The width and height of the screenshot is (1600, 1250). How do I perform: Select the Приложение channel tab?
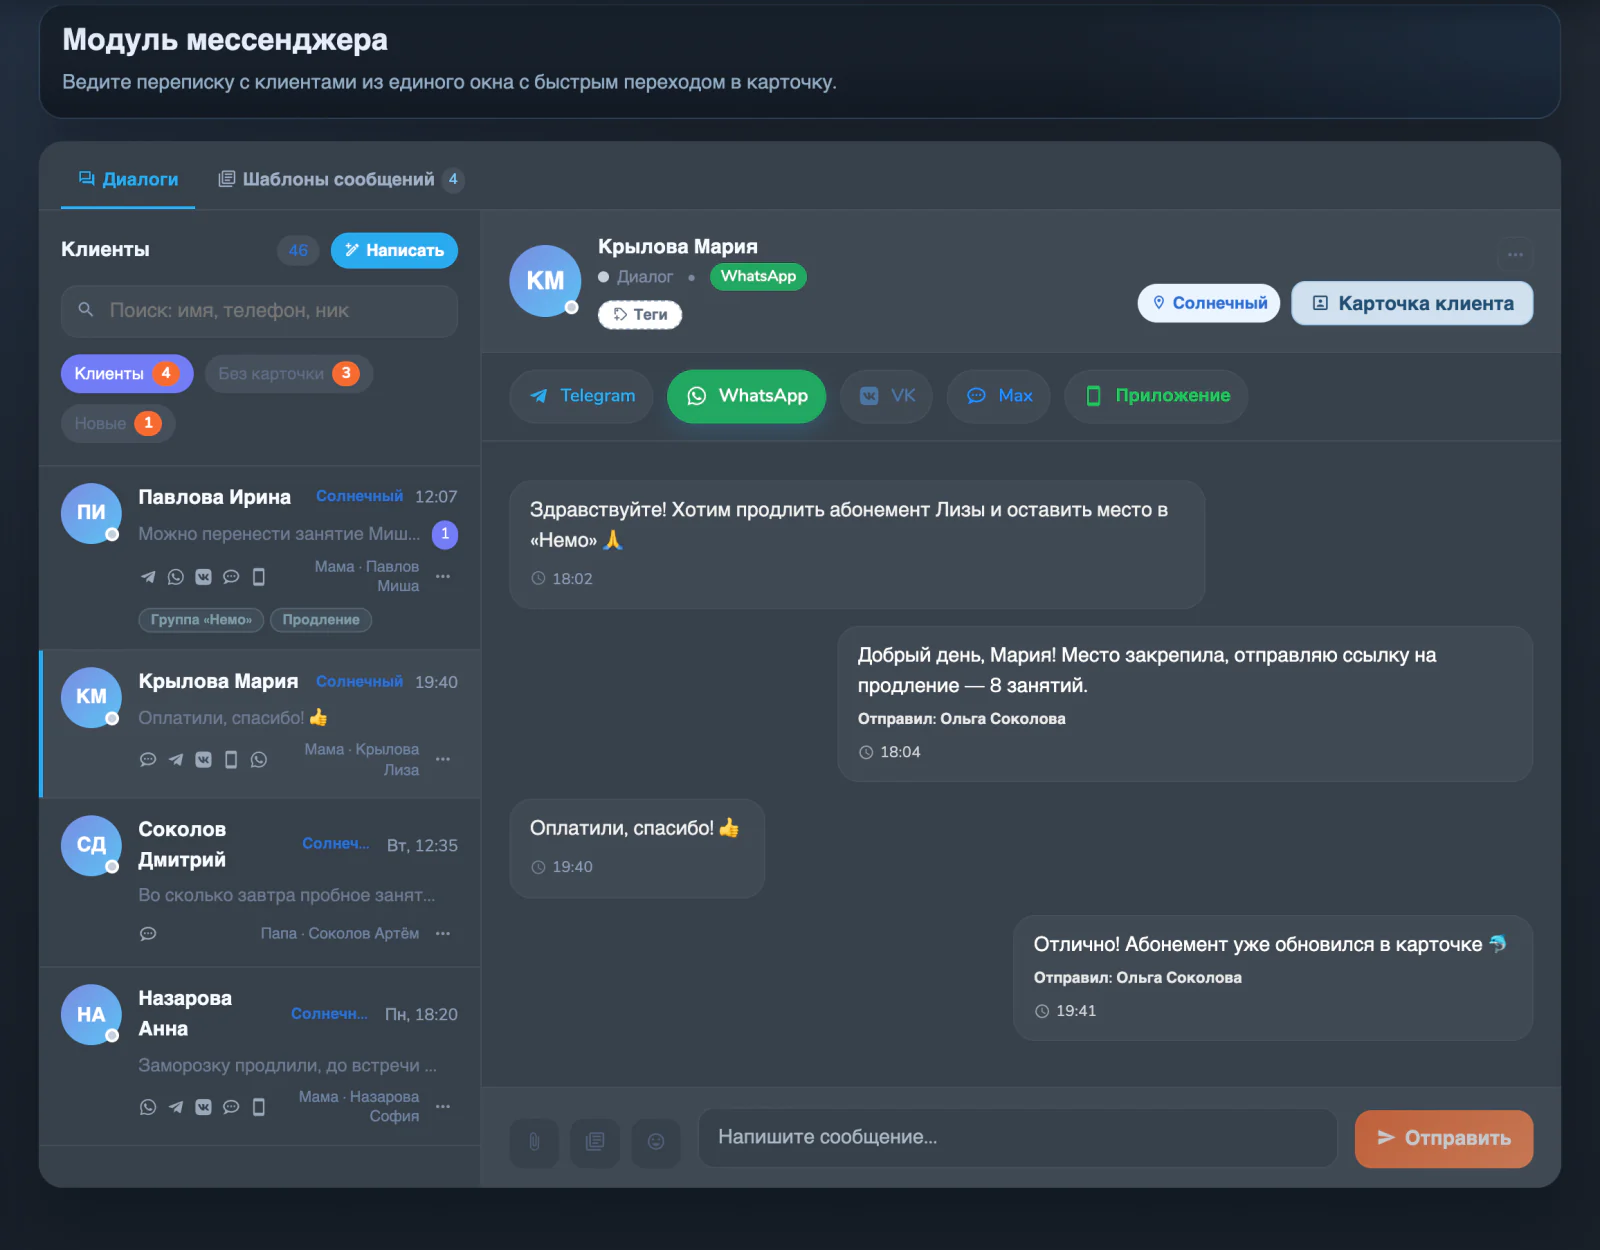[1156, 396]
